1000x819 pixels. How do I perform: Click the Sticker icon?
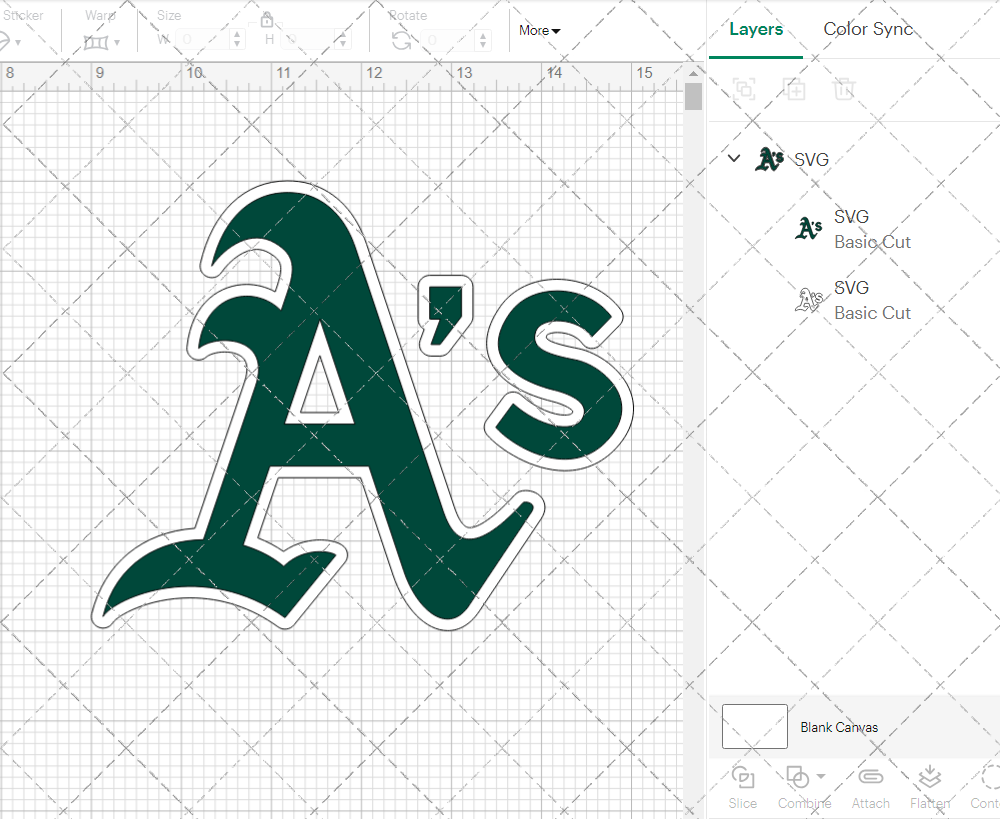[3, 42]
